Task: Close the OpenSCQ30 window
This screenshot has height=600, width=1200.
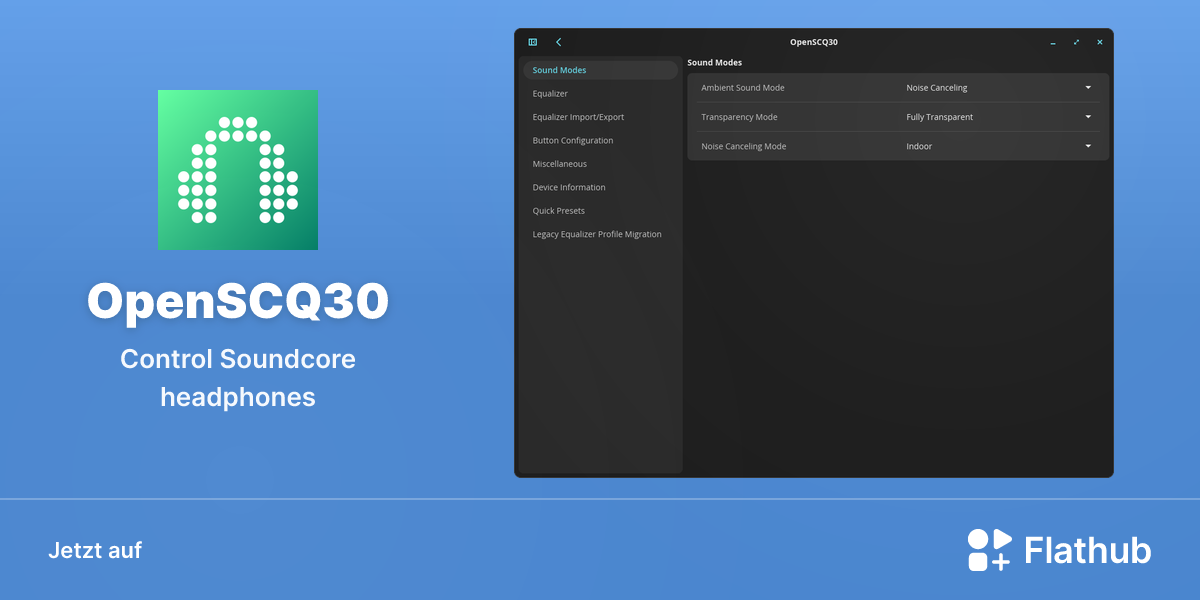Action: tap(1100, 42)
